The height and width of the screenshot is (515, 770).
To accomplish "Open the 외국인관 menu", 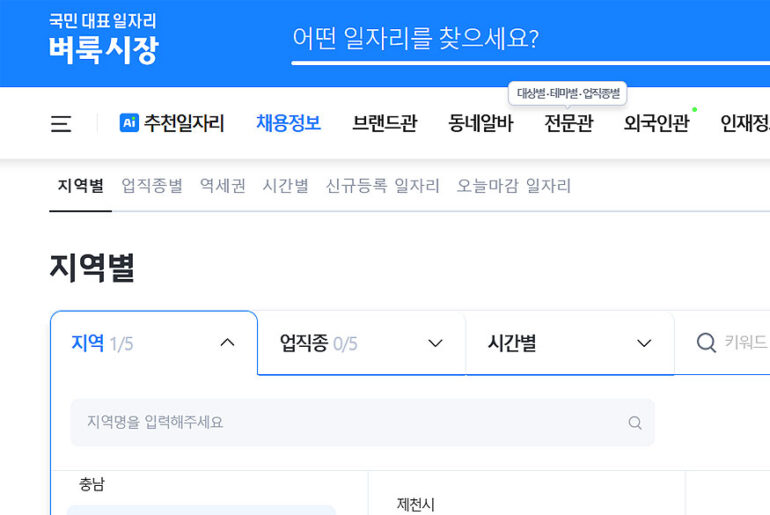I will point(656,124).
